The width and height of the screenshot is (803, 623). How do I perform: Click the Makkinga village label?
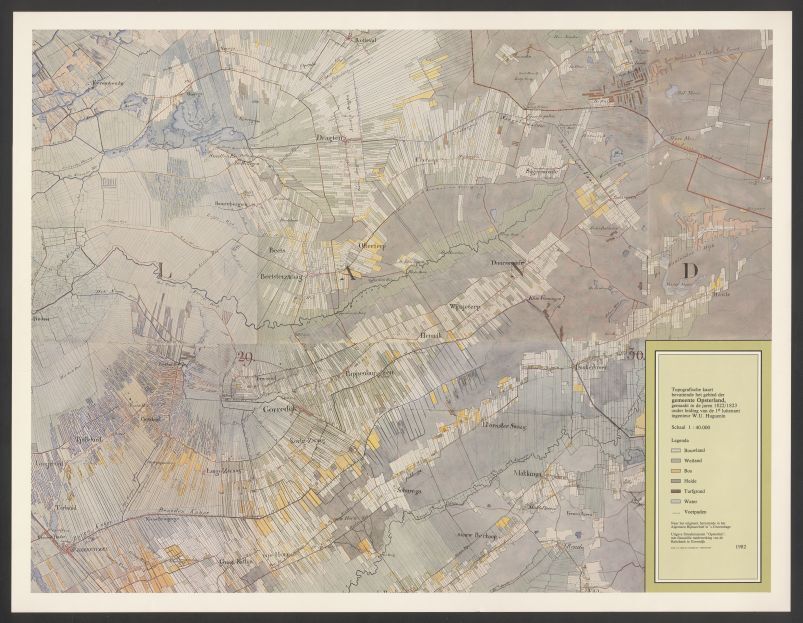point(526,472)
